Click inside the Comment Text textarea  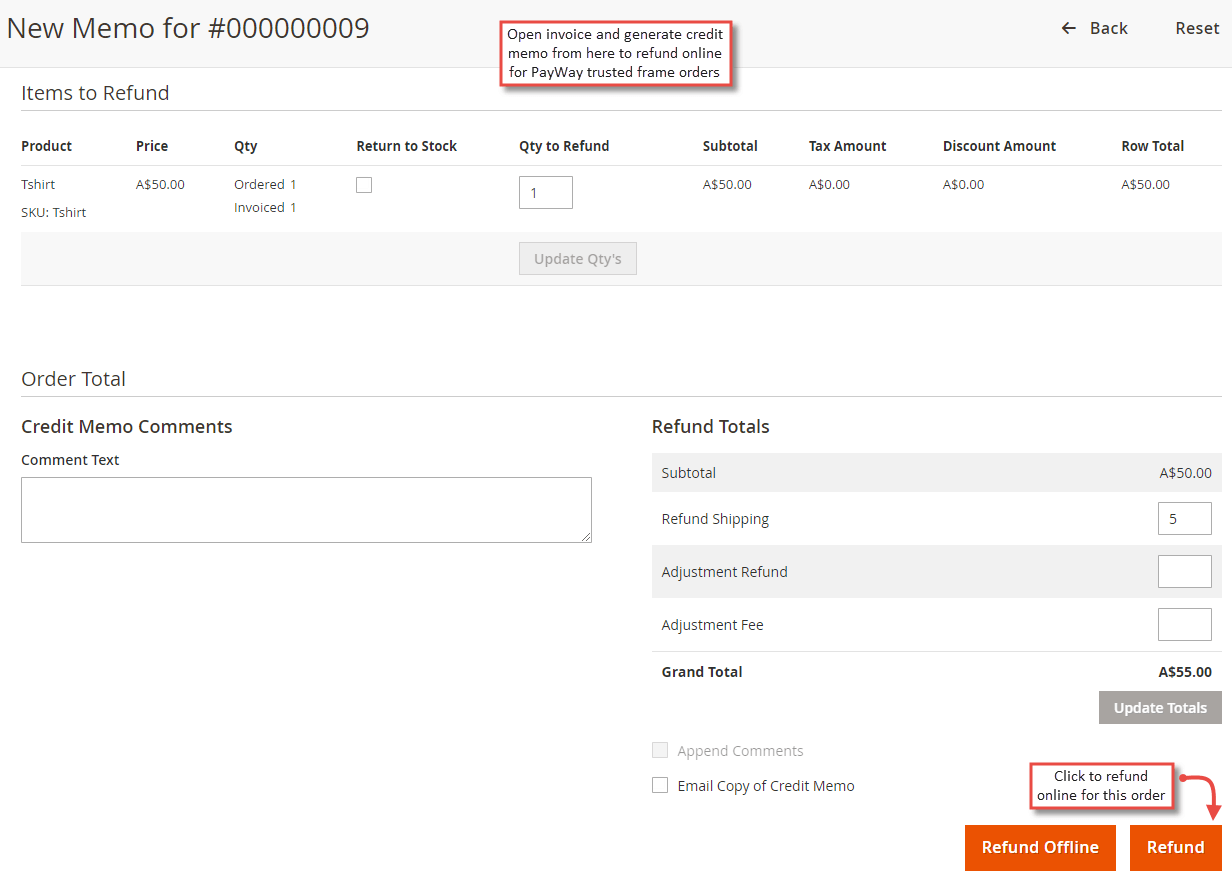(306, 510)
